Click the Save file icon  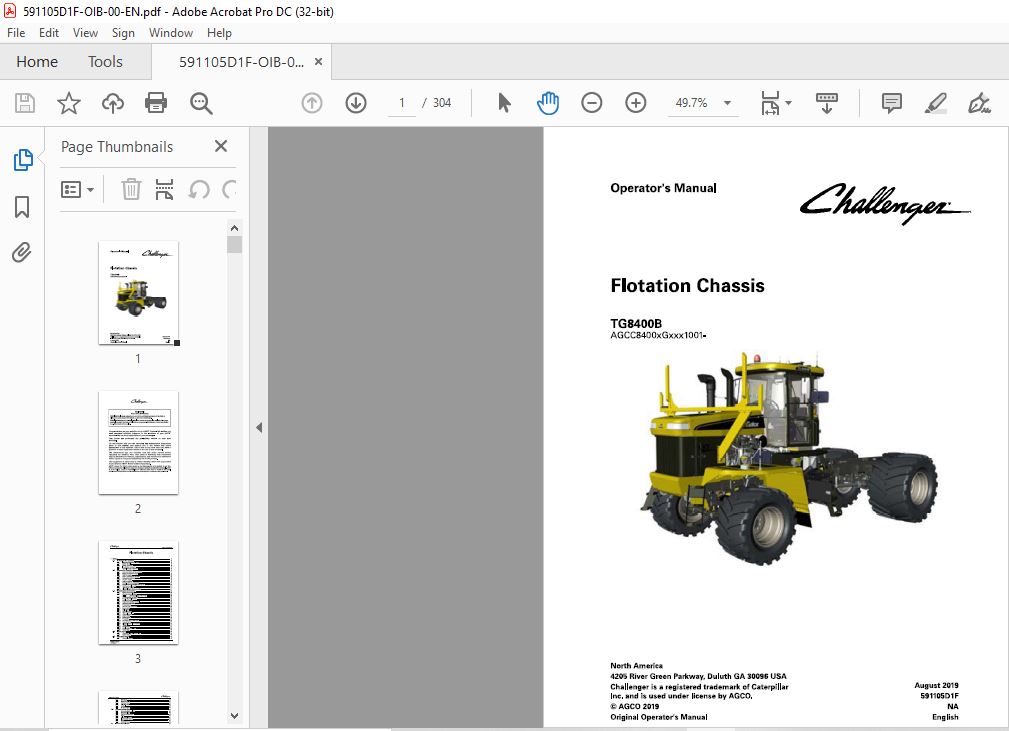point(25,103)
